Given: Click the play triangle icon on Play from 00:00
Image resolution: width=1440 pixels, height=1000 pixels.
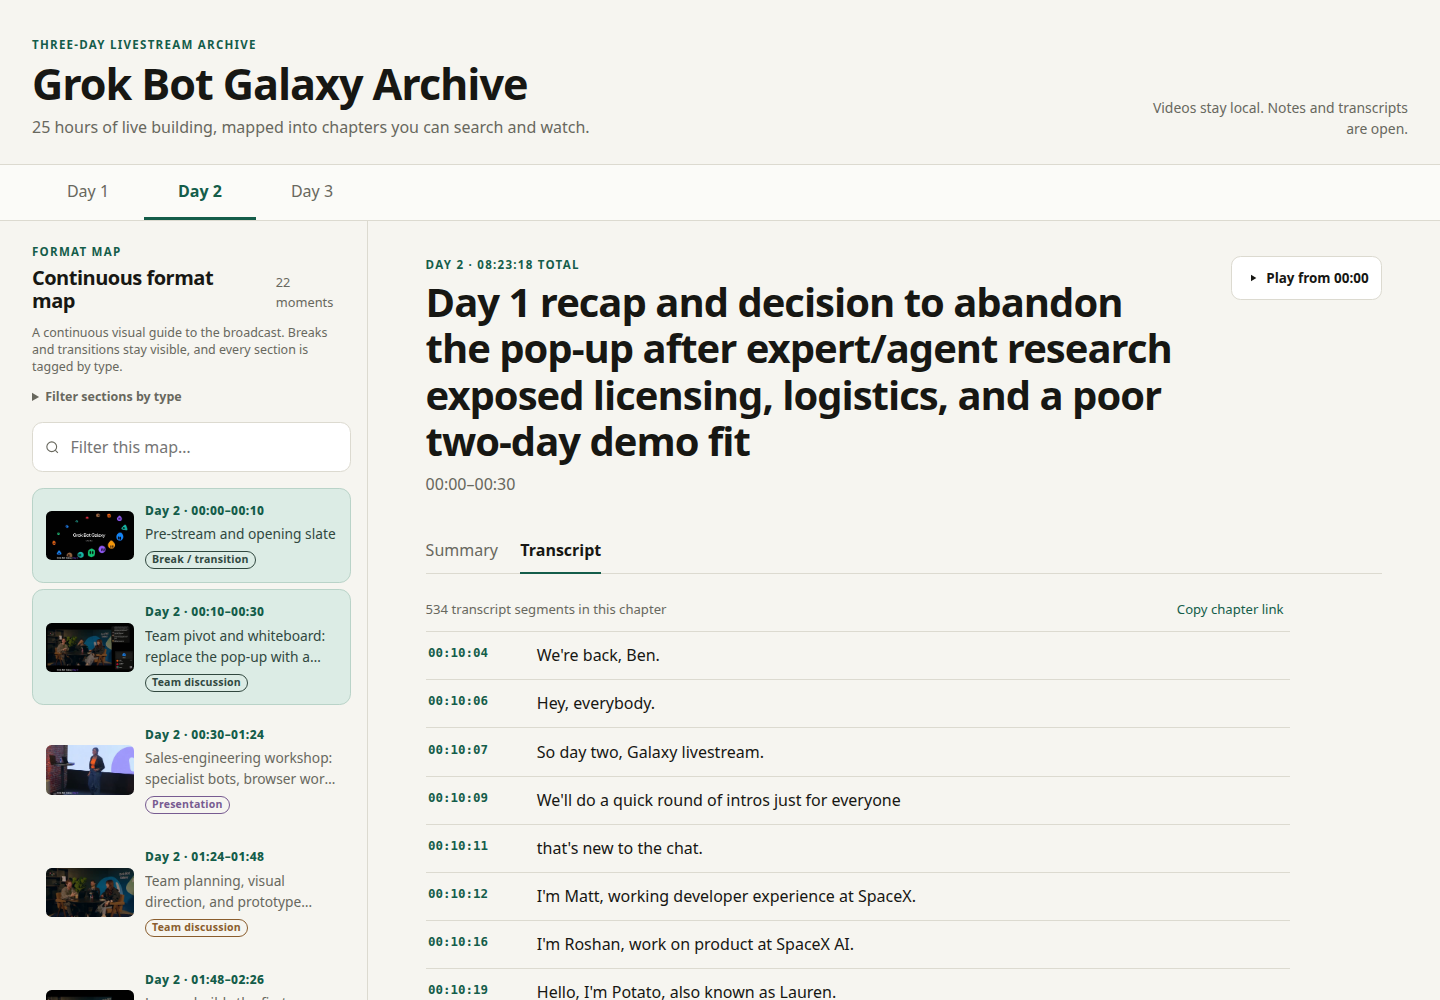Looking at the screenshot, I should [x=1253, y=278].
